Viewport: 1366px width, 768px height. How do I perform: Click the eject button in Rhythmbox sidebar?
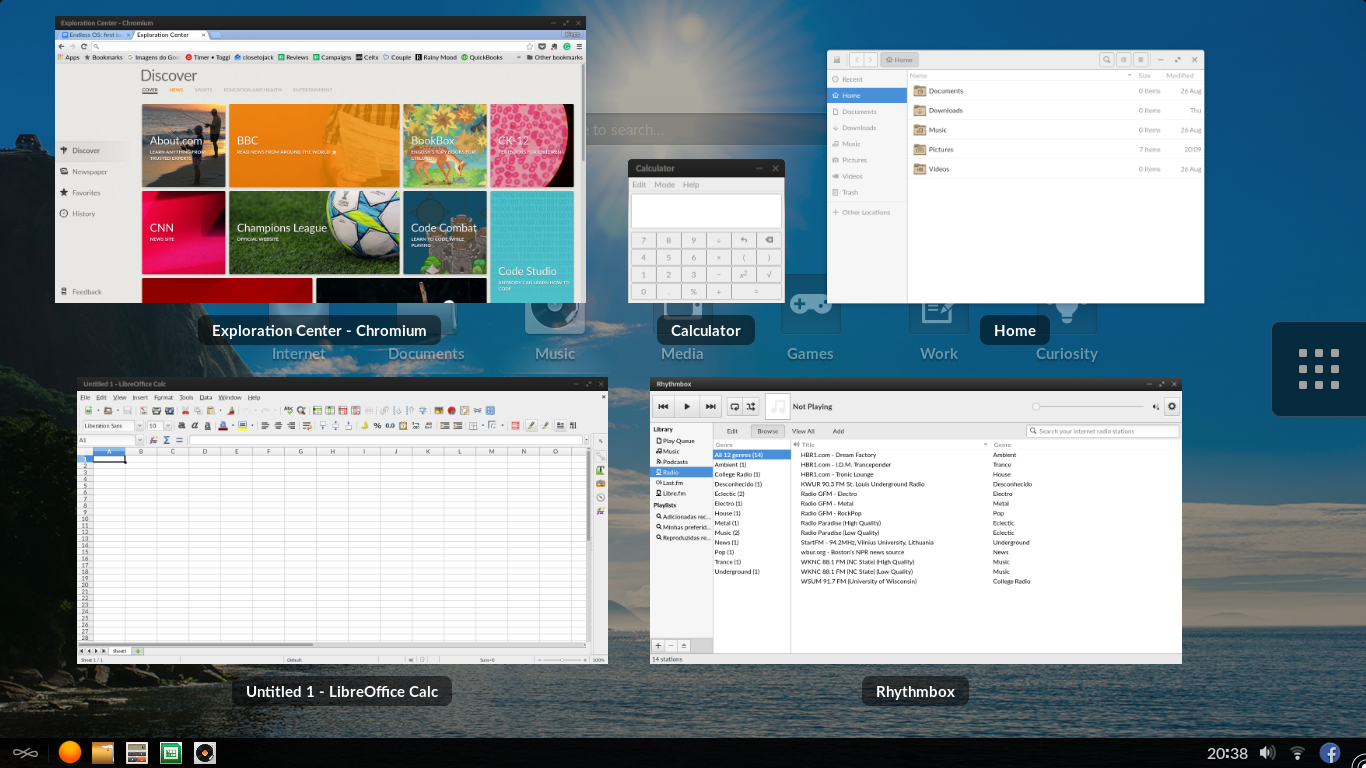pyautogui.click(x=684, y=646)
